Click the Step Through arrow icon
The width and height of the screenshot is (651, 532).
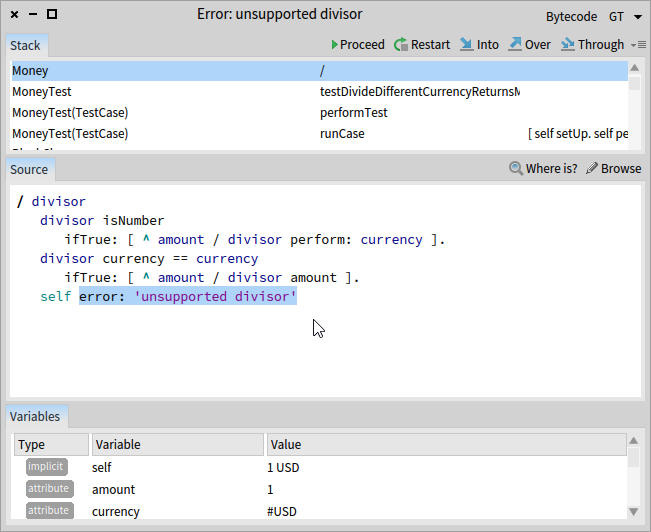(x=568, y=44)
